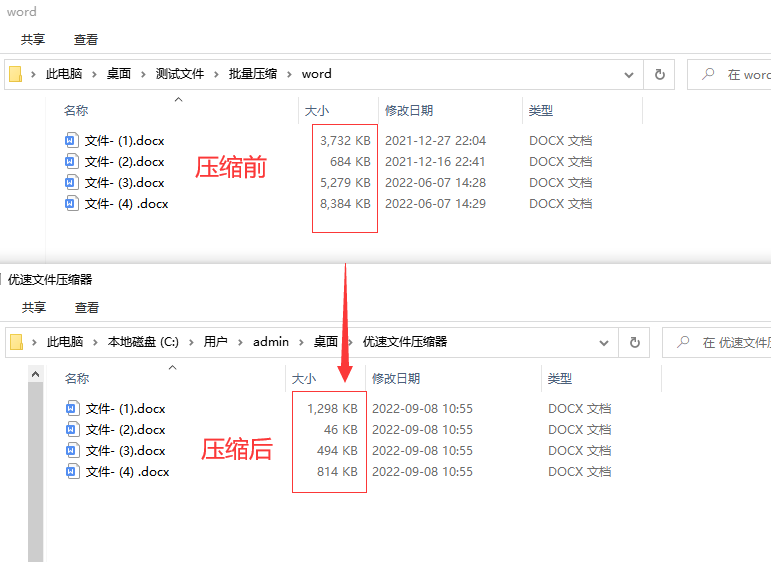This screenshot has width=771, height=562.
Task: Click docx icon of 8,384 KB 文件- (4)
Action: pyautogui.click(x=71, y=203)
